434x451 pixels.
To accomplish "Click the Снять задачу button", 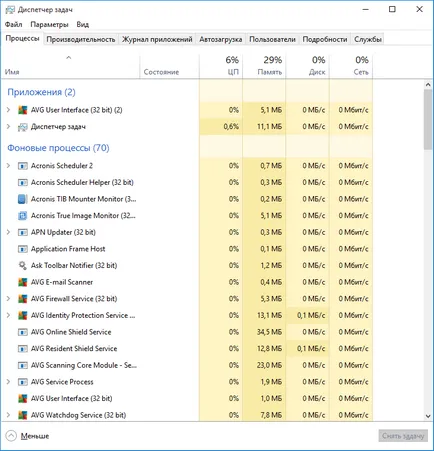I will coord(403,436).
